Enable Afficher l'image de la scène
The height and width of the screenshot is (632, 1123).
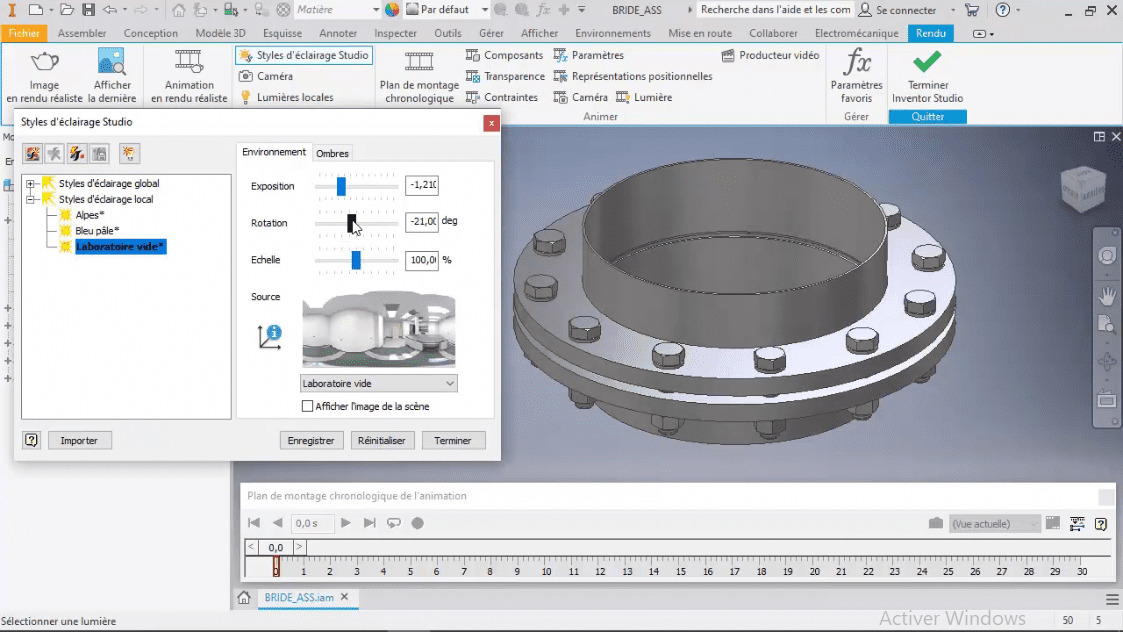coord(309,406)
